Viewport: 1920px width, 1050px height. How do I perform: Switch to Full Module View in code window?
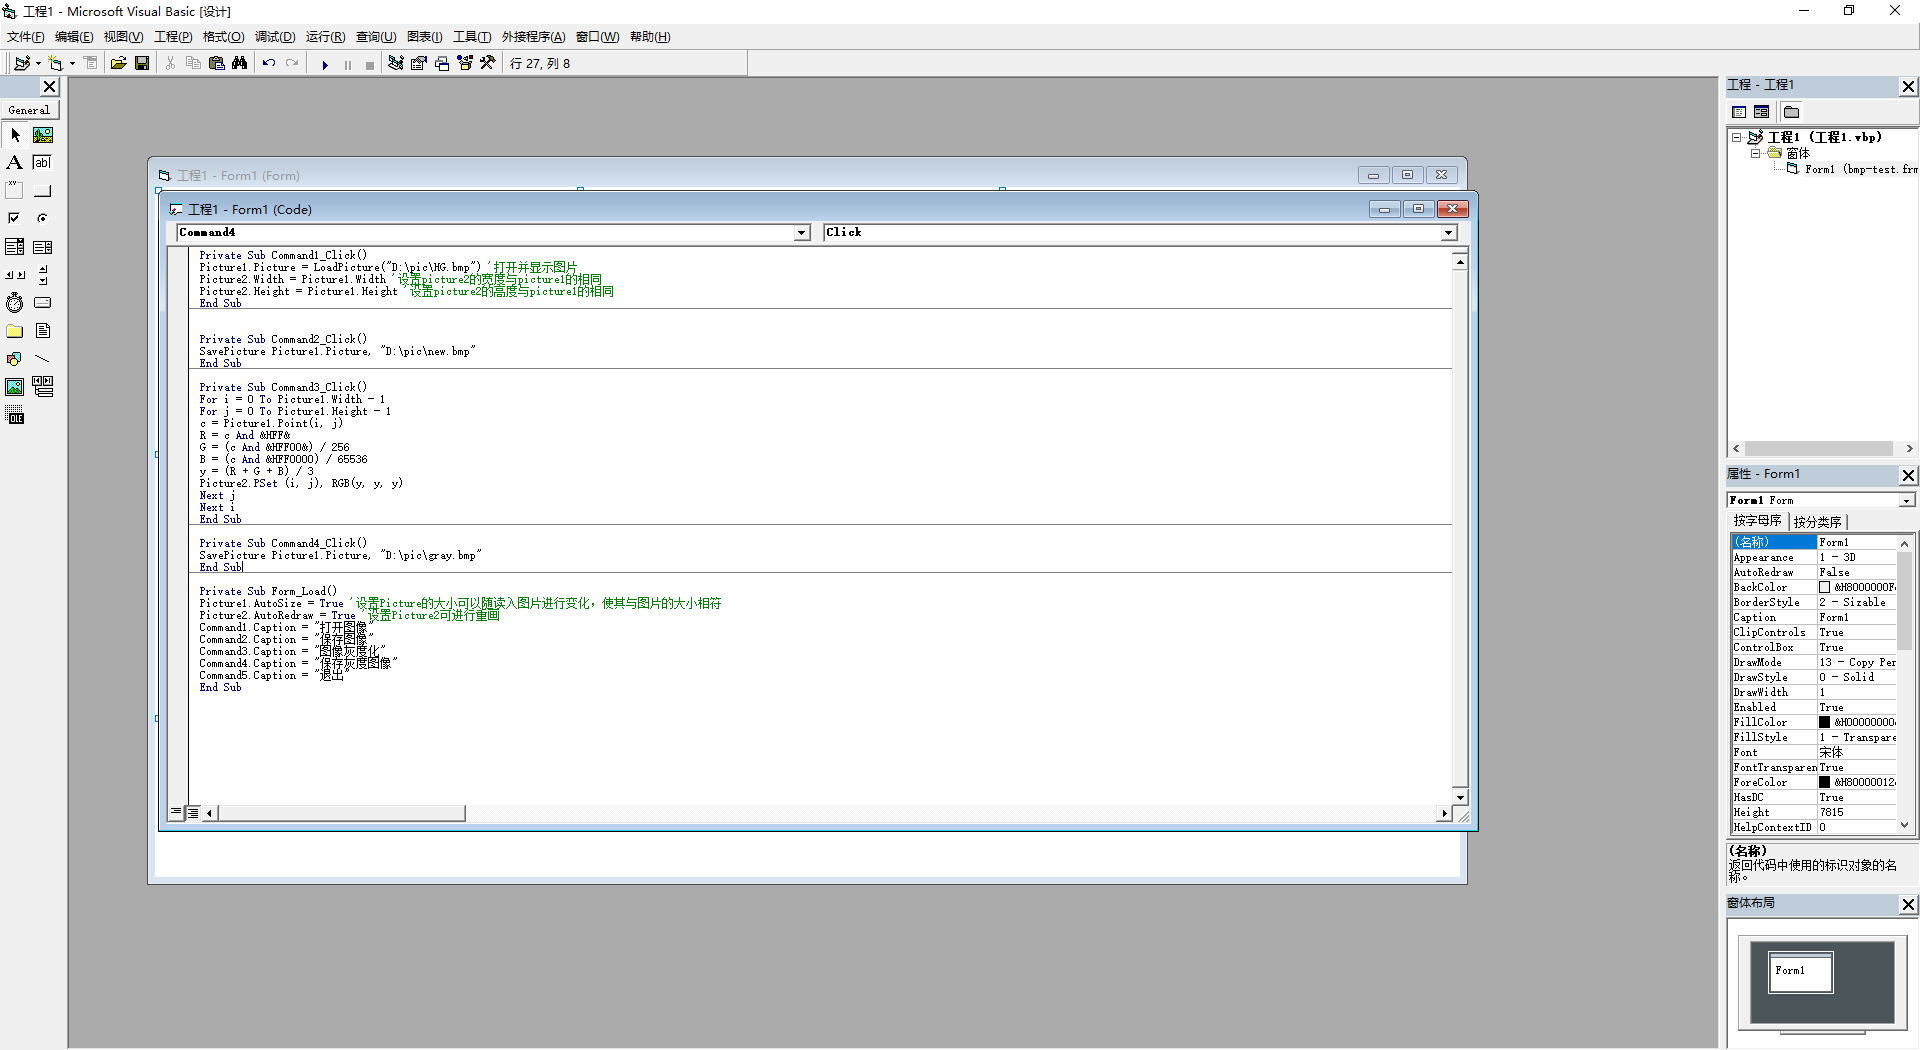click(193, 813)
